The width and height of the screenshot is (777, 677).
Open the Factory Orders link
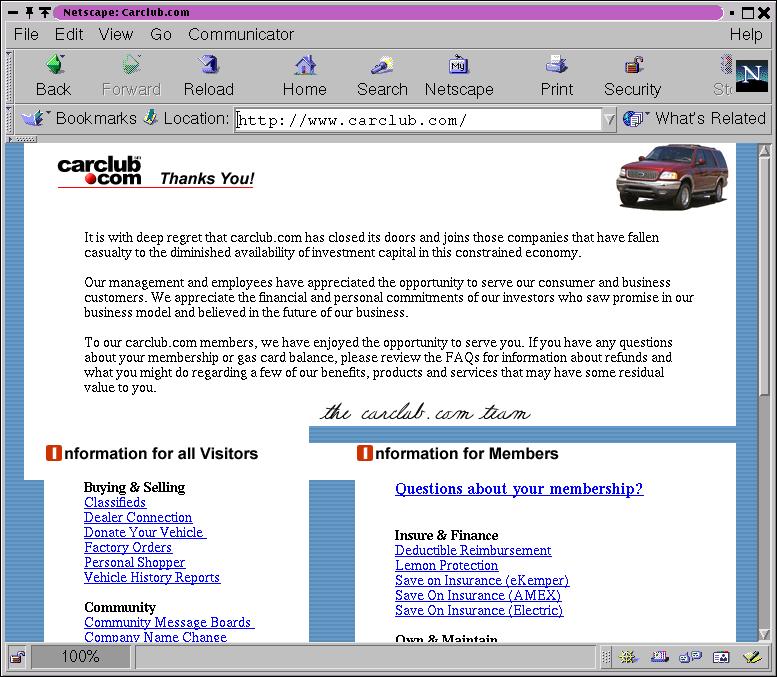(128, 547)
